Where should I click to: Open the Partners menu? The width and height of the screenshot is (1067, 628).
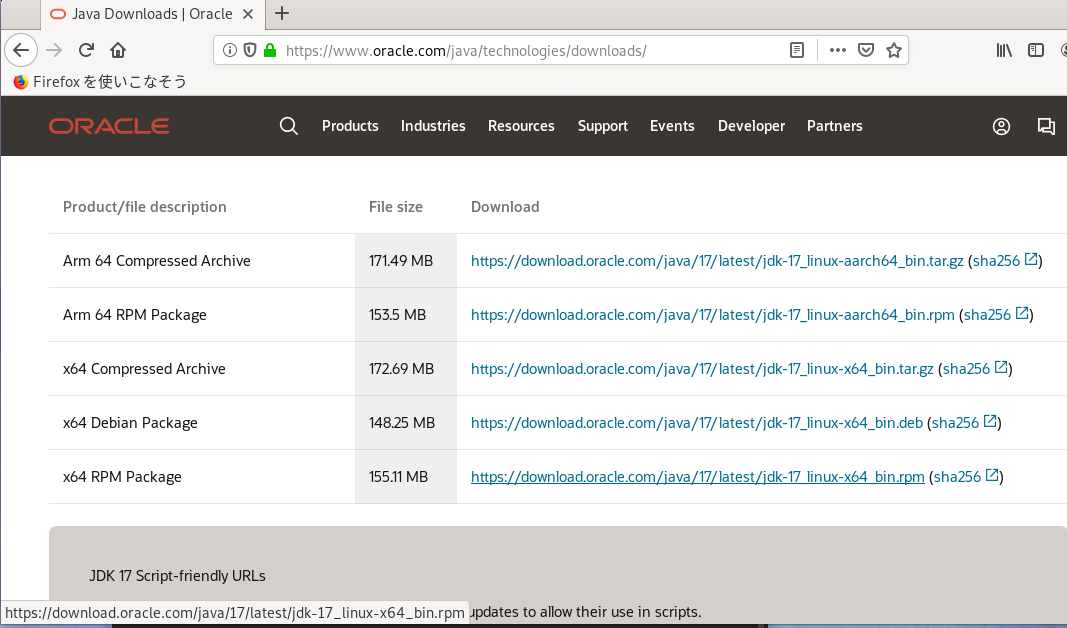pyautogui.click(x=834, y=126)
